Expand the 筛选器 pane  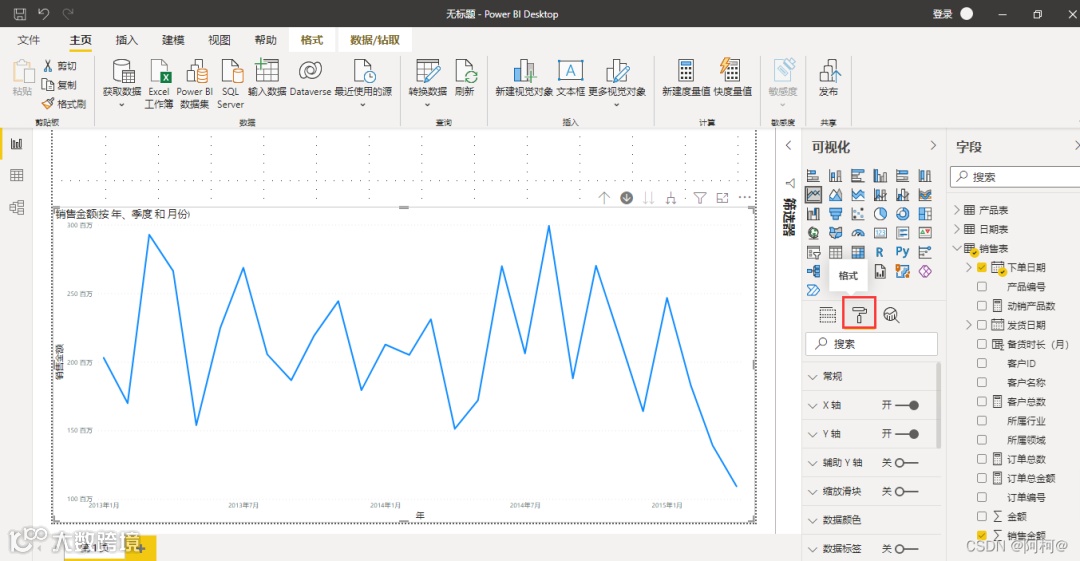click(789, 145)
